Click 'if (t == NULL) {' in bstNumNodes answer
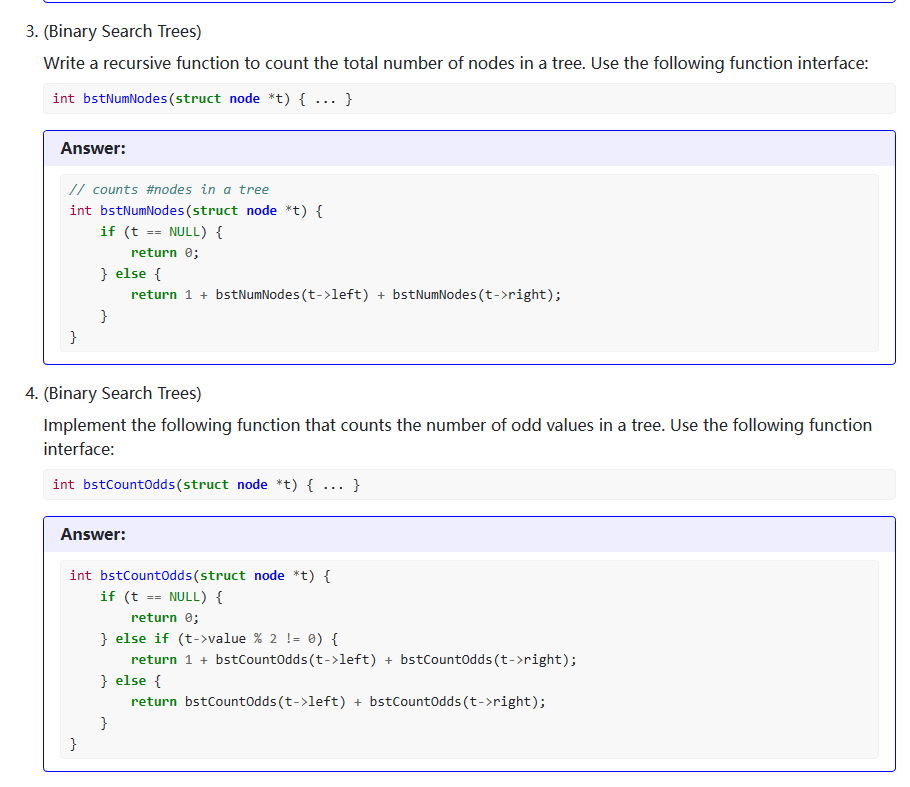 click(x=161, y=232)
